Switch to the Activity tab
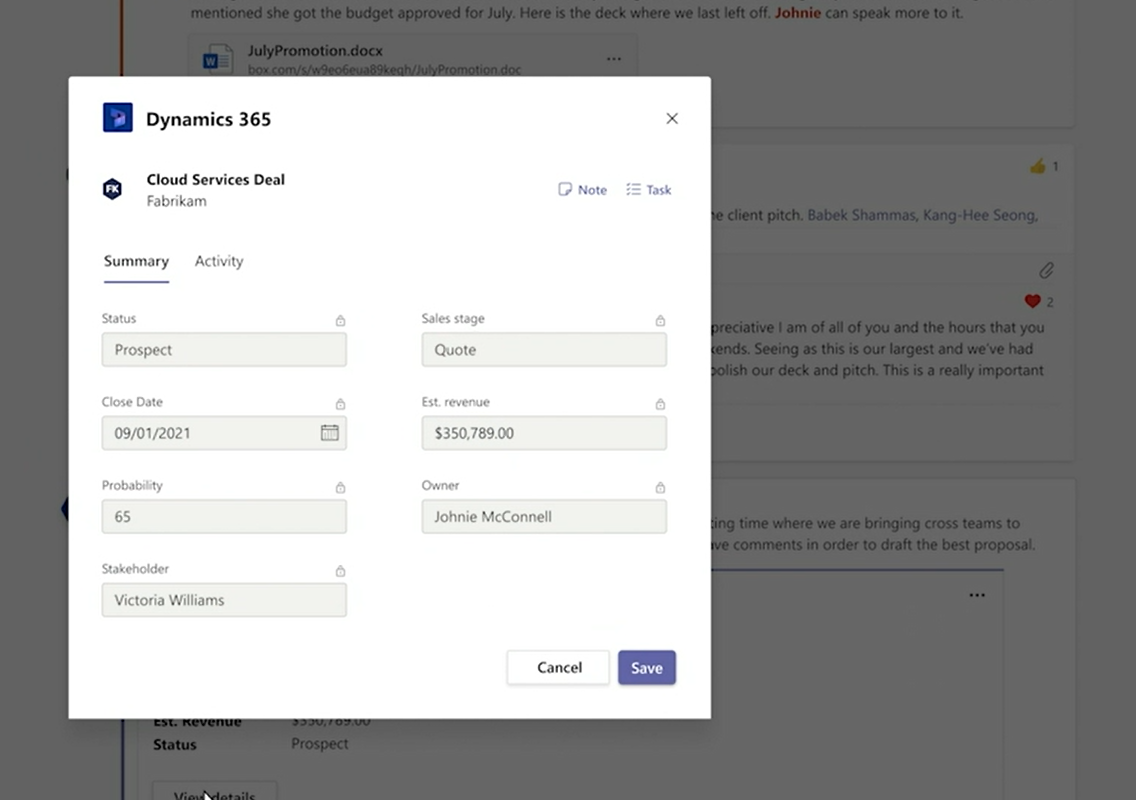 pos(219,262)
